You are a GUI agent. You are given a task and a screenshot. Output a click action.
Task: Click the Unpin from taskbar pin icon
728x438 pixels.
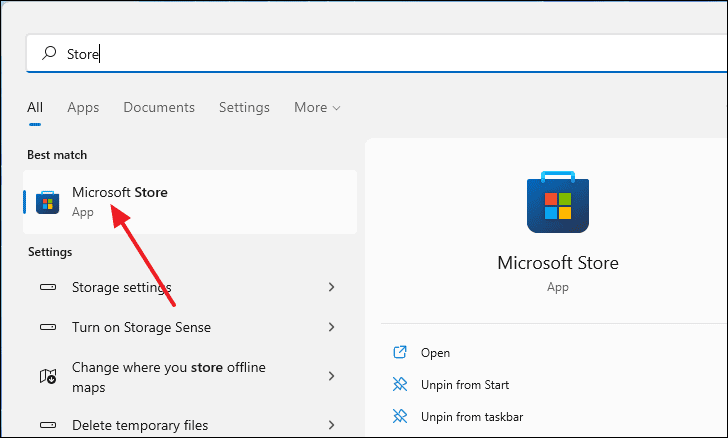click(x=400, y=416)
